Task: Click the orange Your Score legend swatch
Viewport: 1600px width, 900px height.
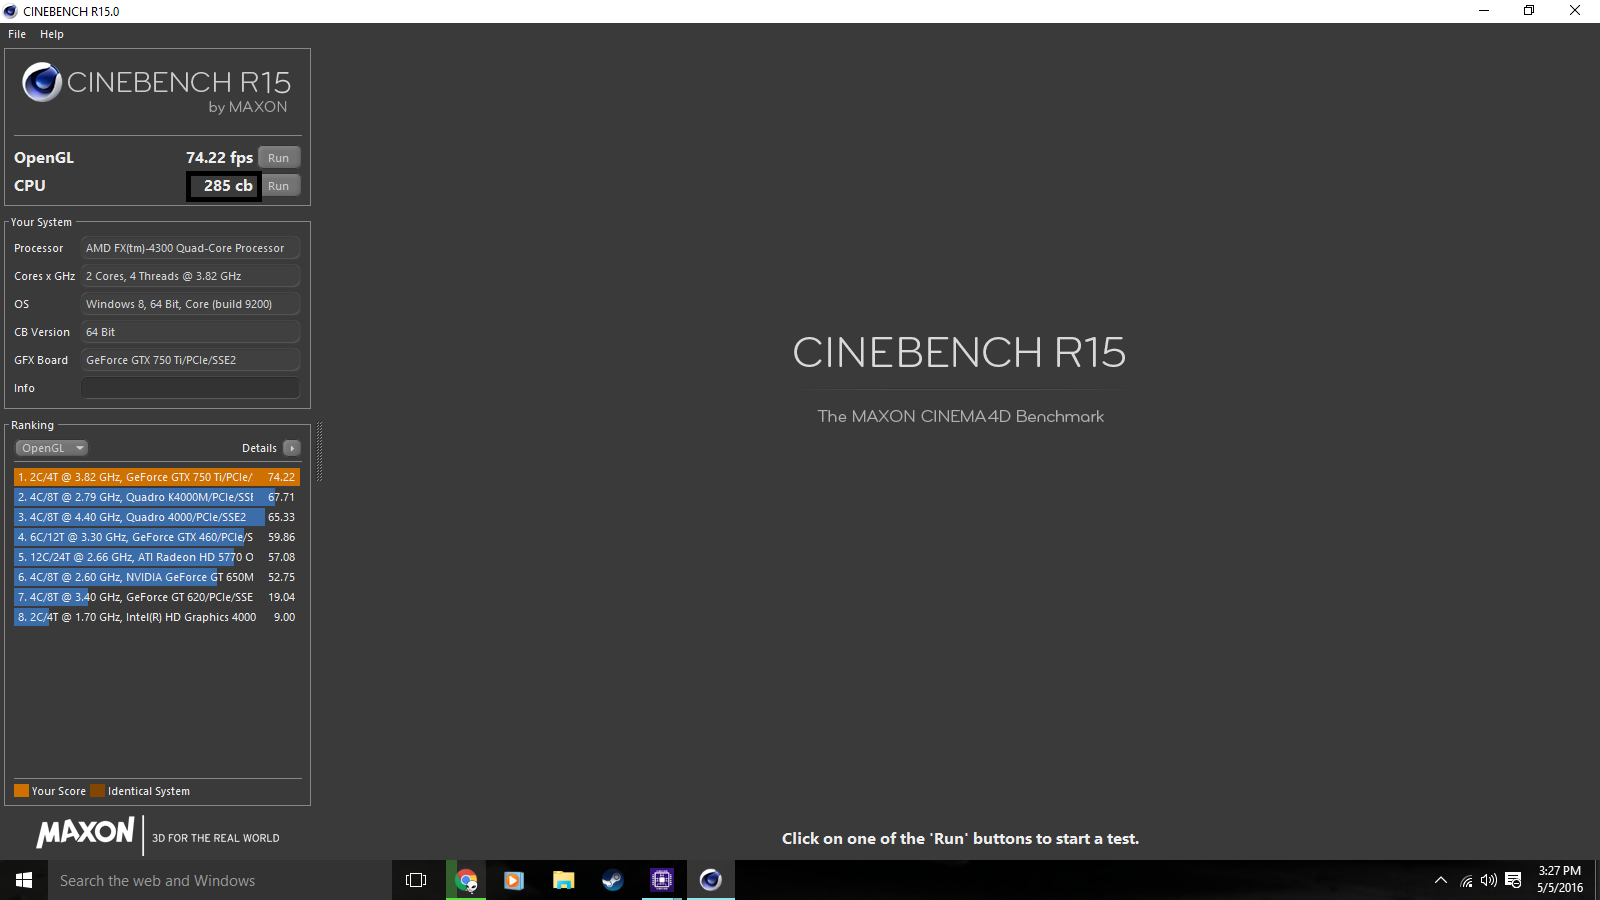Action: 21,791
